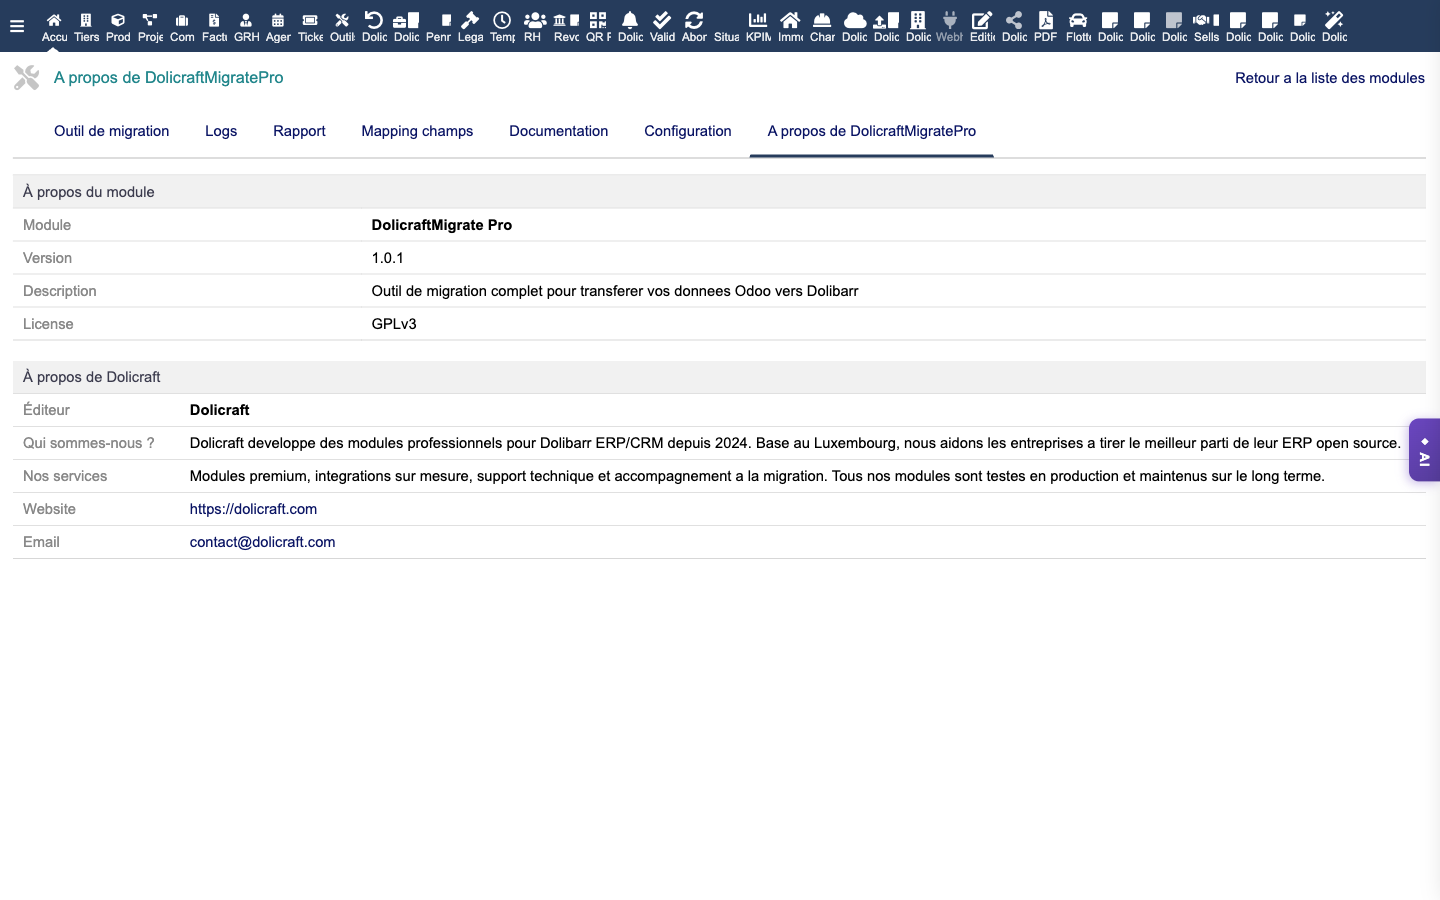Click Retour a la liste des modules
1440x900 pixels.
tap(1330, 78)
